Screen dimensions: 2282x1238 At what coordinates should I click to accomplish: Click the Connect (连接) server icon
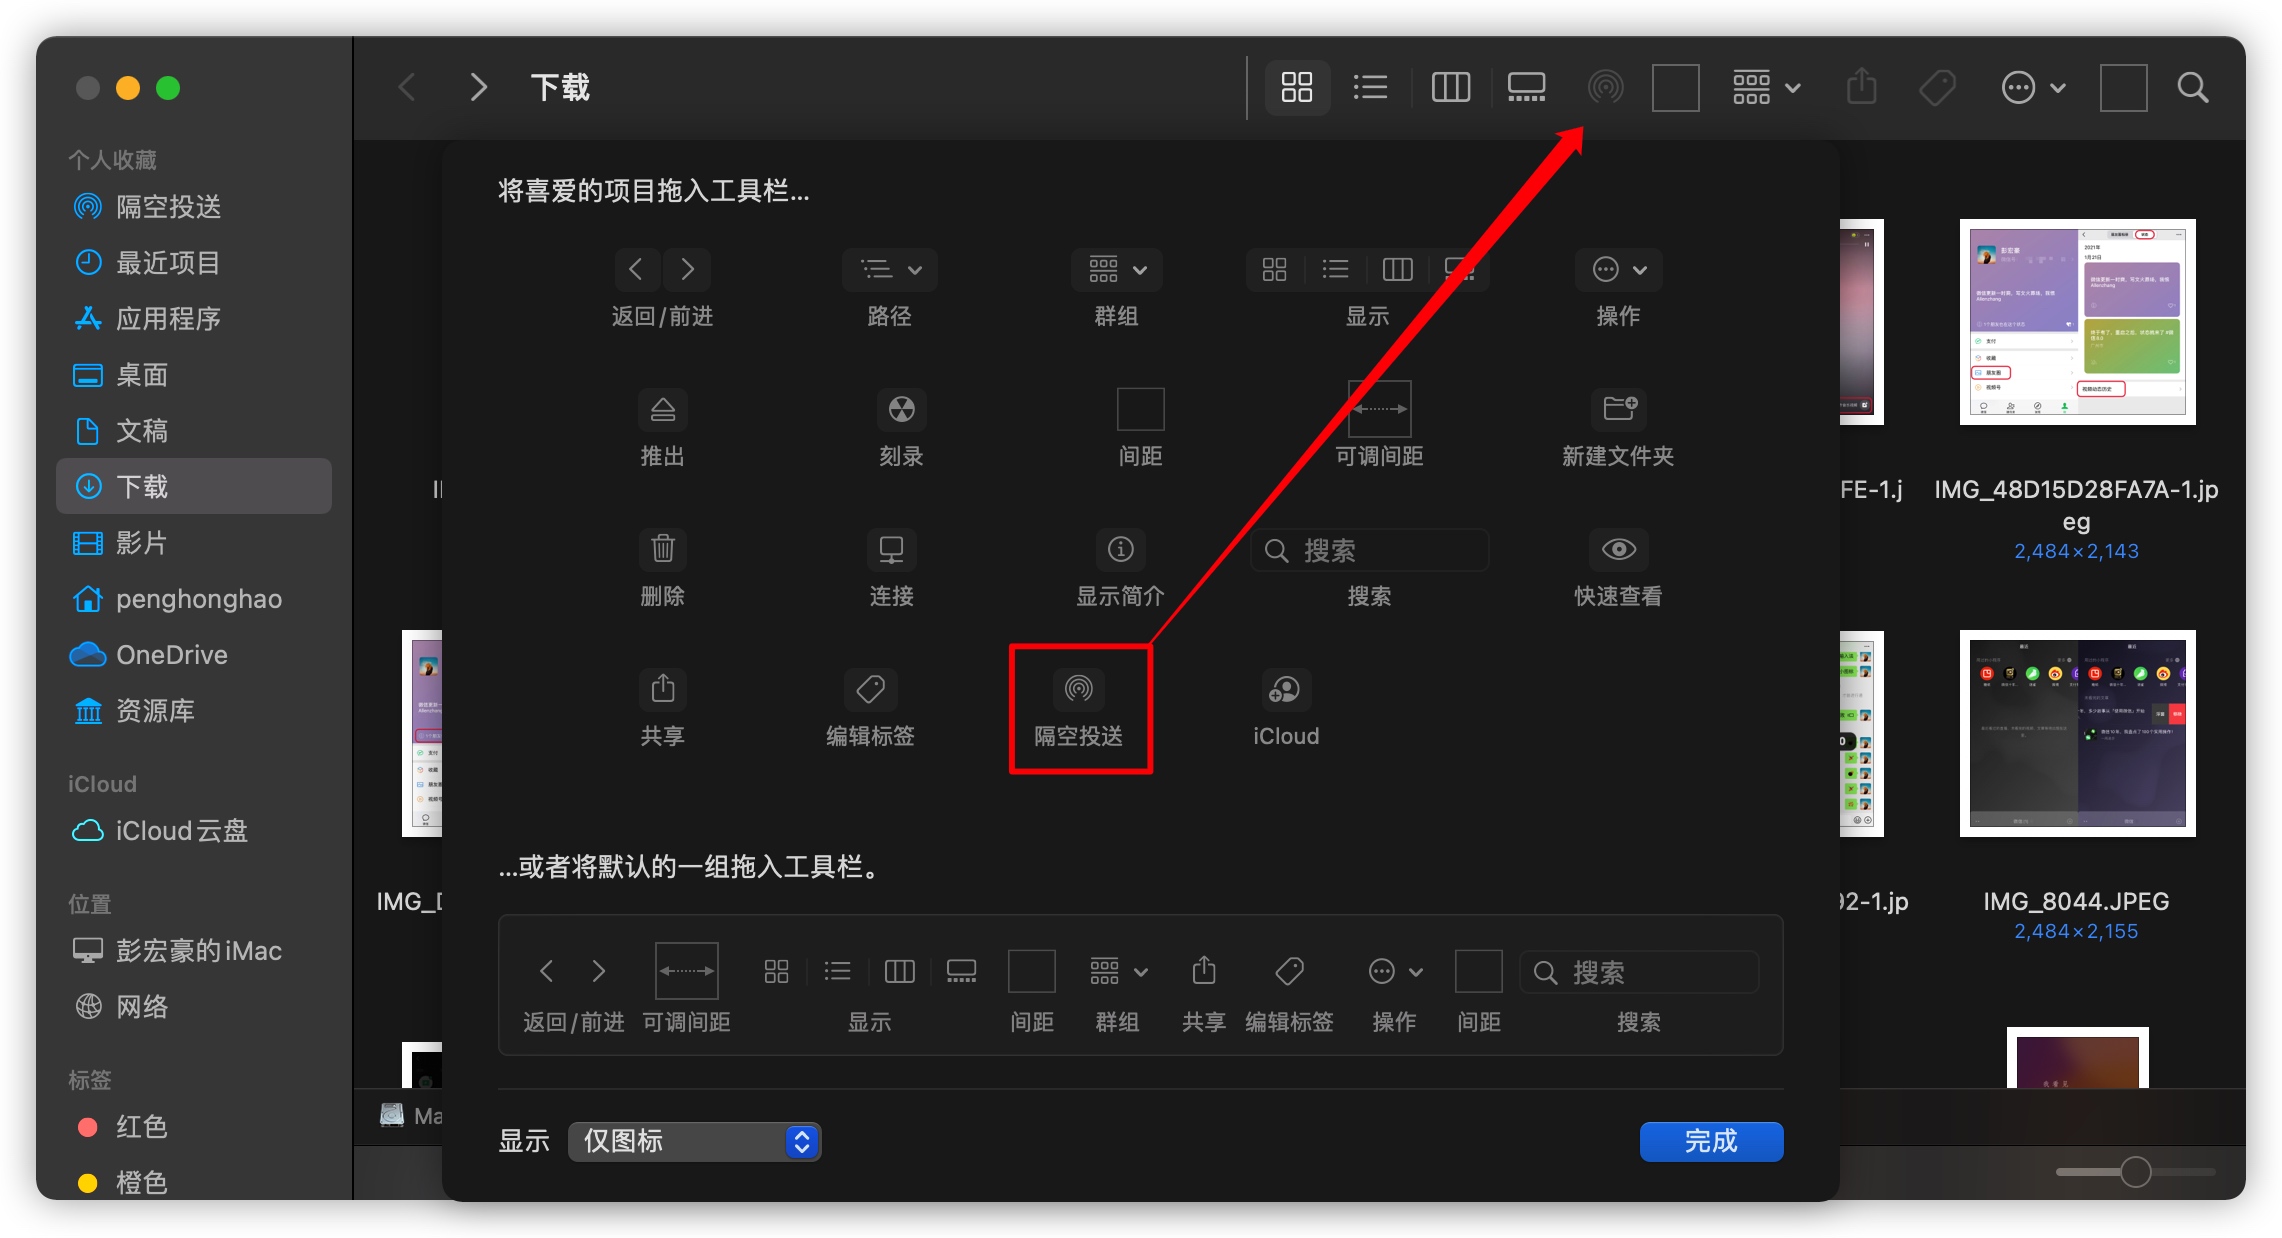click(x=890, y=549)
